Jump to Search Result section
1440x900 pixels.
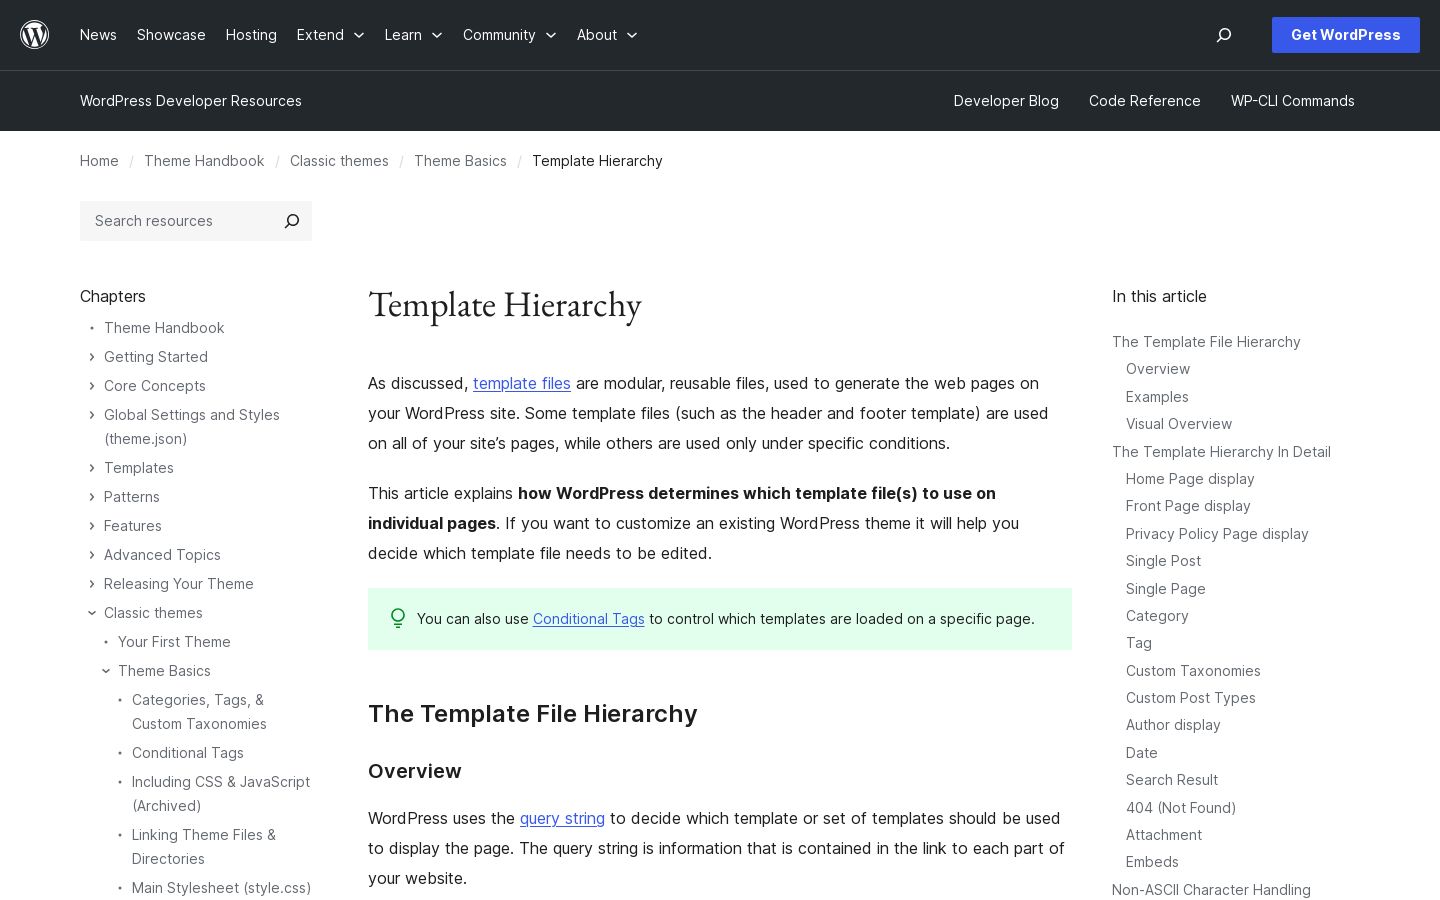tap(1172, 780)
